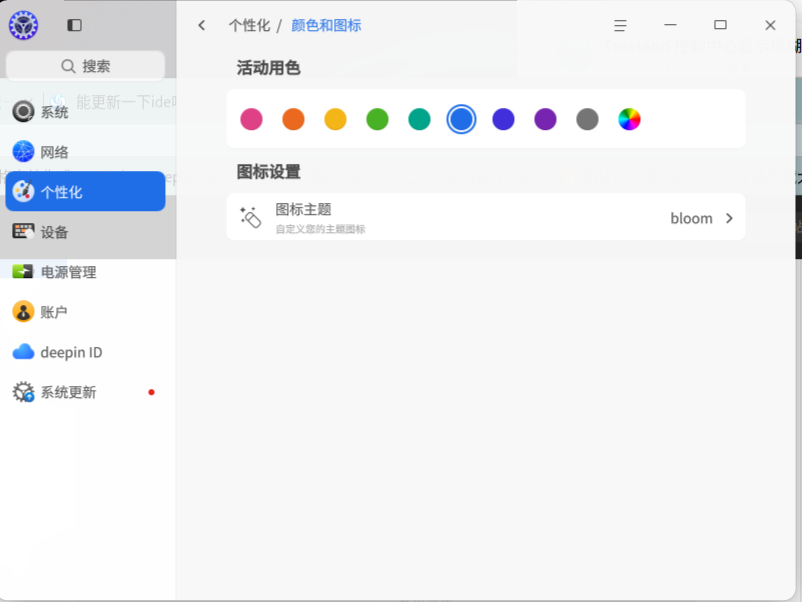
Task: Minimize the Control Center window
Action: (x=671, y=25)
